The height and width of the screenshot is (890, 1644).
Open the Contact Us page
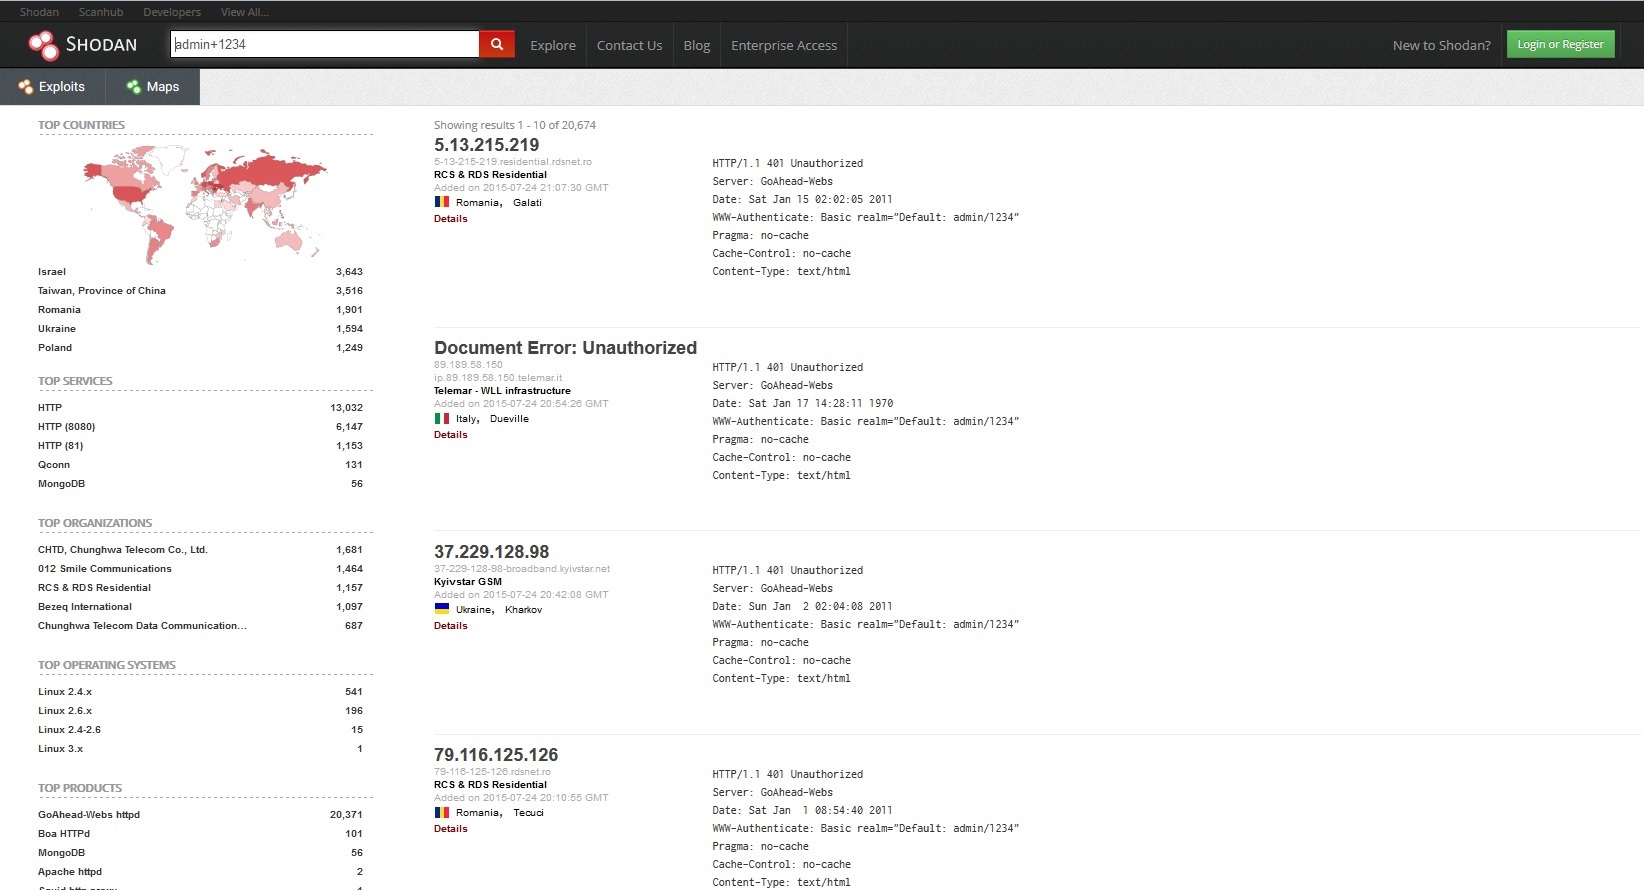[629, 45]
